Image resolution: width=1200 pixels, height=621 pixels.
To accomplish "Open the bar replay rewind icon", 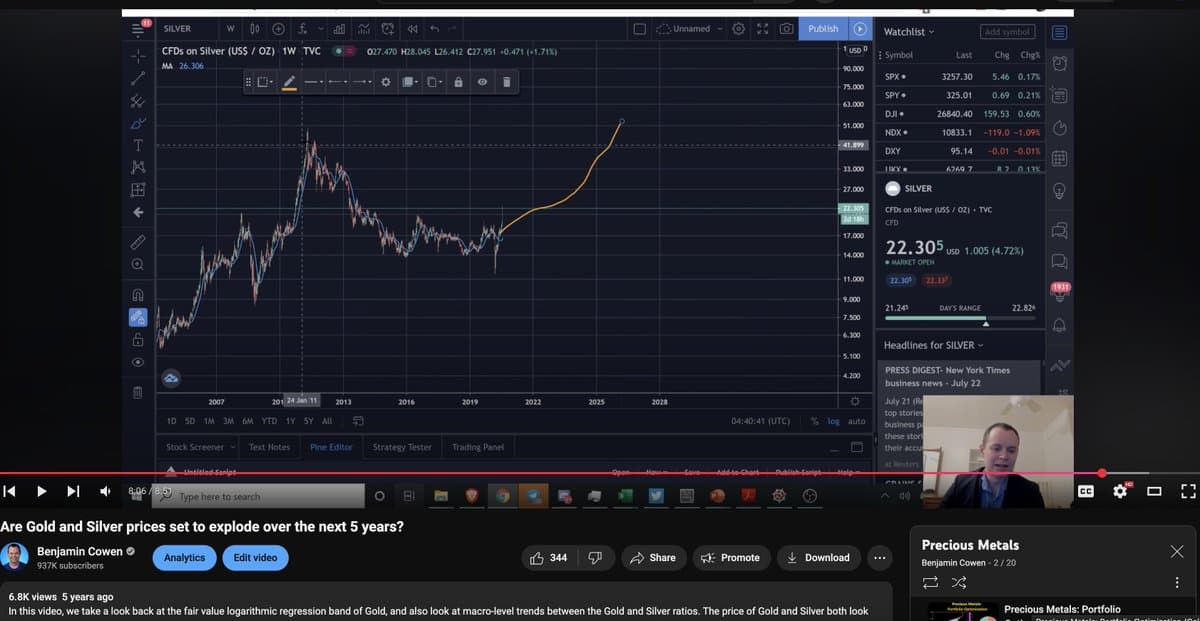I will tap(414, 28).
